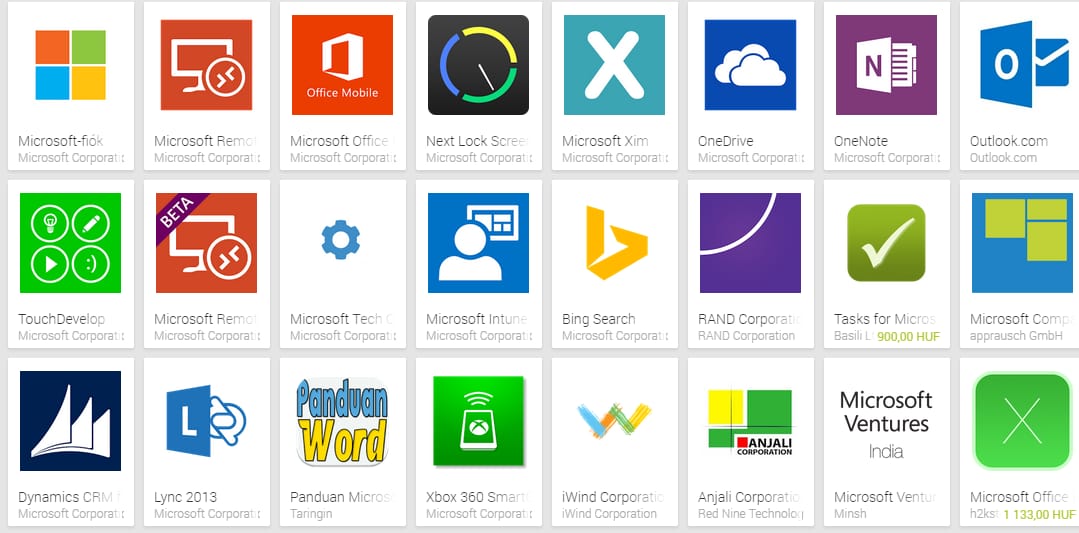The width and height of the screenshot is (1079, 533).
Task: Open the Bing Search title
Action: click(599, 319)
